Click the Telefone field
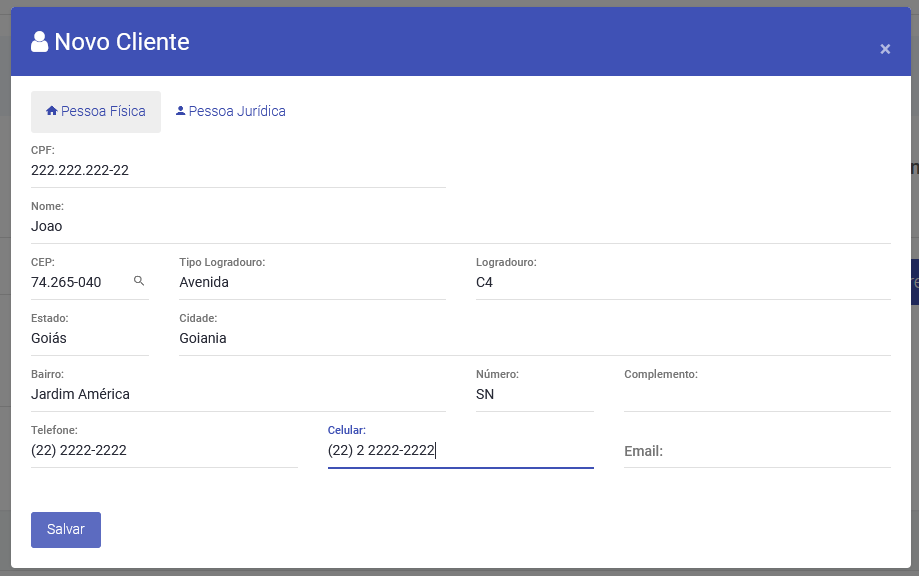This screenshot has width=922, height=578. pos(164,451)
